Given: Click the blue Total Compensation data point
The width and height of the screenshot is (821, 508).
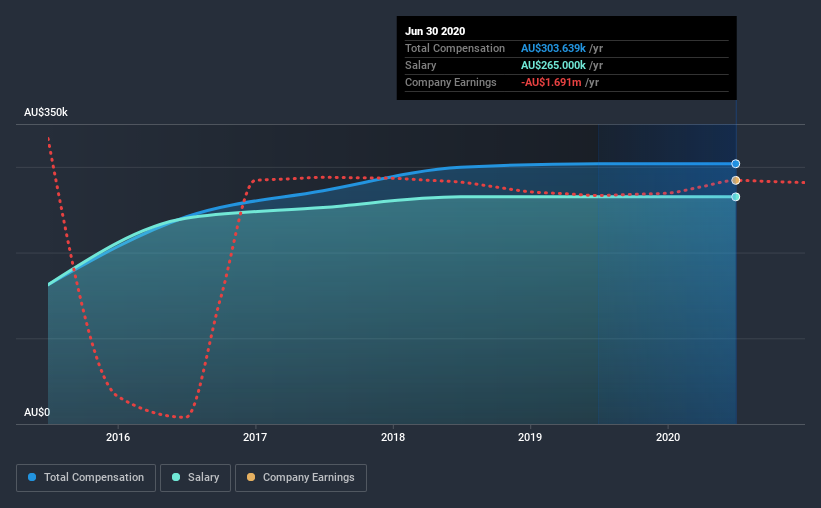Looking at the screenshot, I should 736,164.
